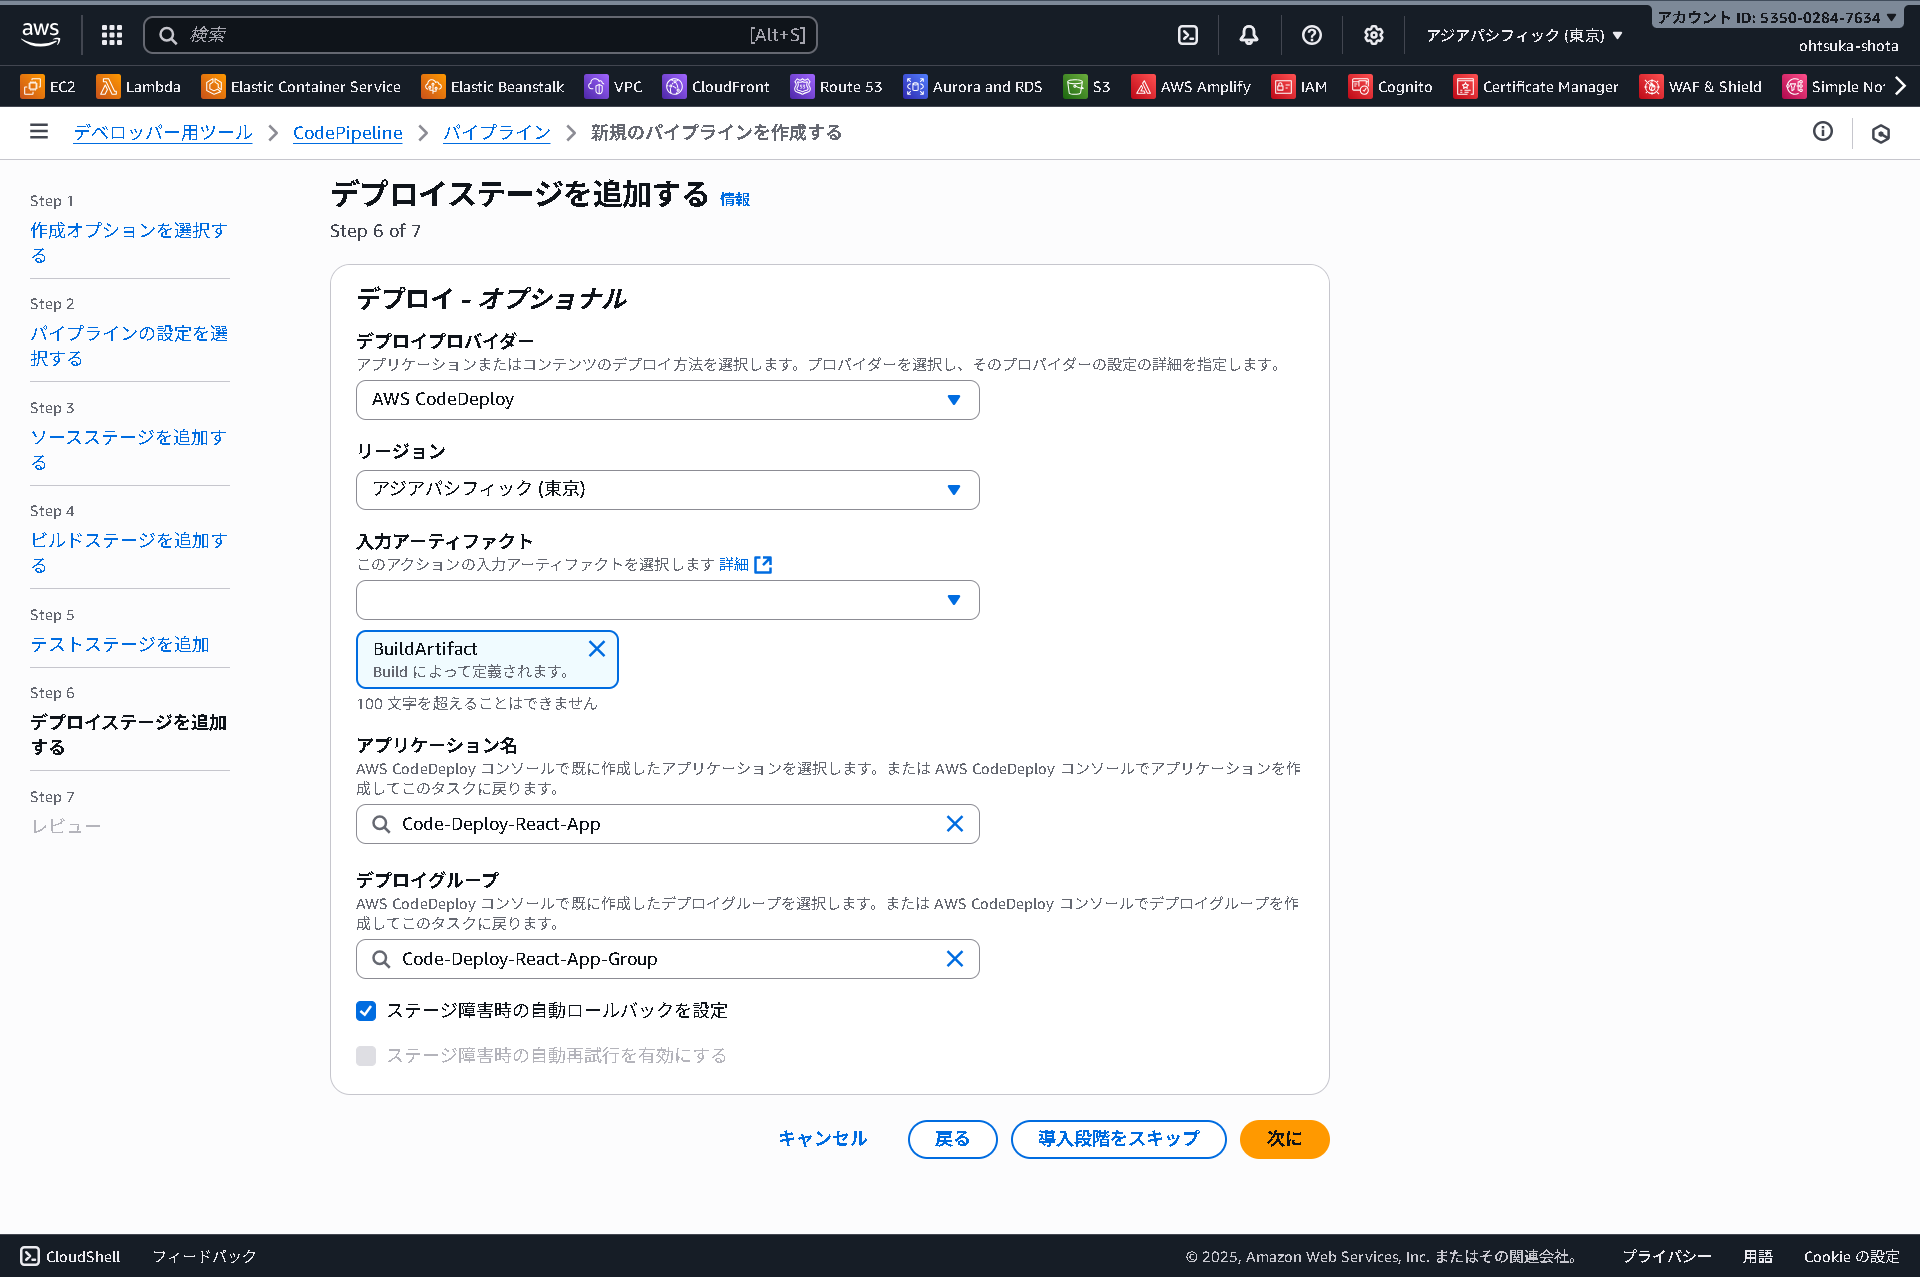Image resolution: width=1920 pixels, height=1277 pixels.
Task: Open the AWS services grid menu
Action: 111,34
